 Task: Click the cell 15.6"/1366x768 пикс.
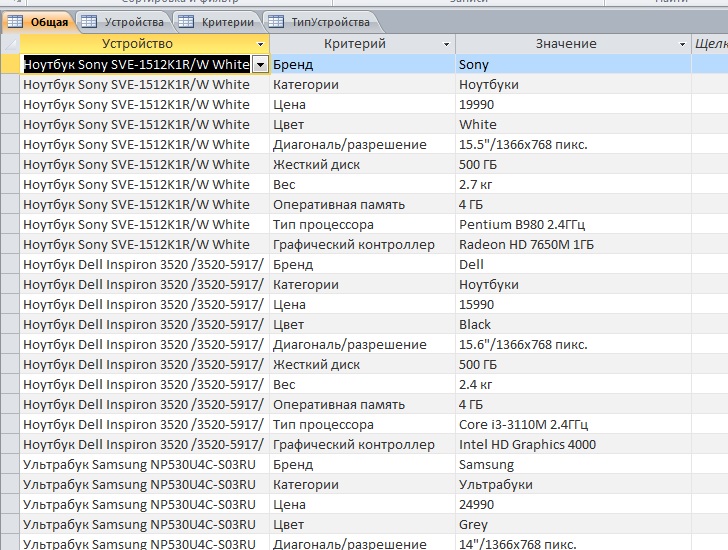[573, 344]
